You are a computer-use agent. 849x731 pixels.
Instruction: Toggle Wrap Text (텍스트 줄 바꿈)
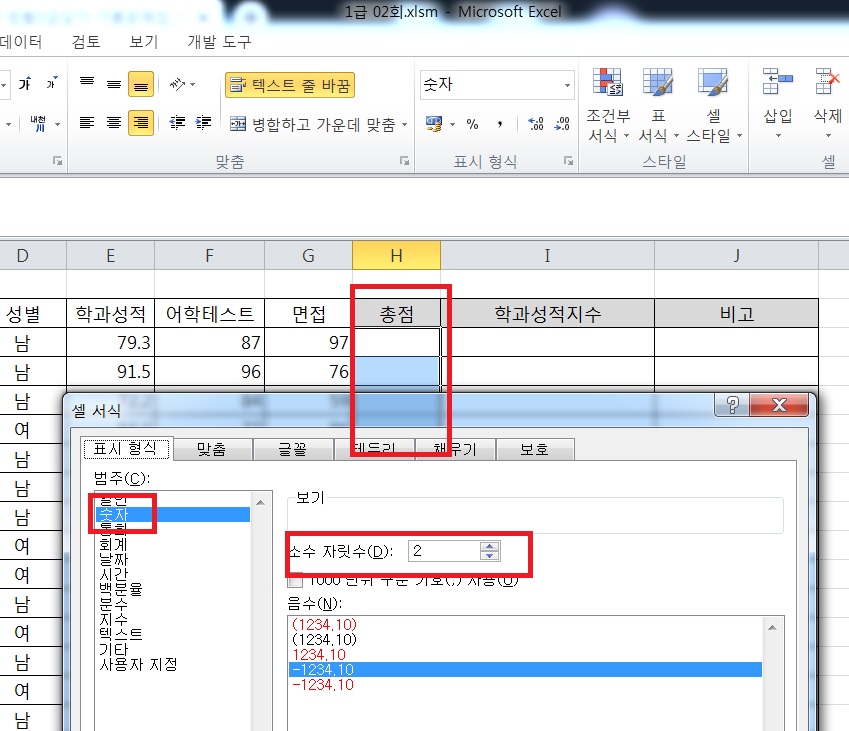click(290, 85)
